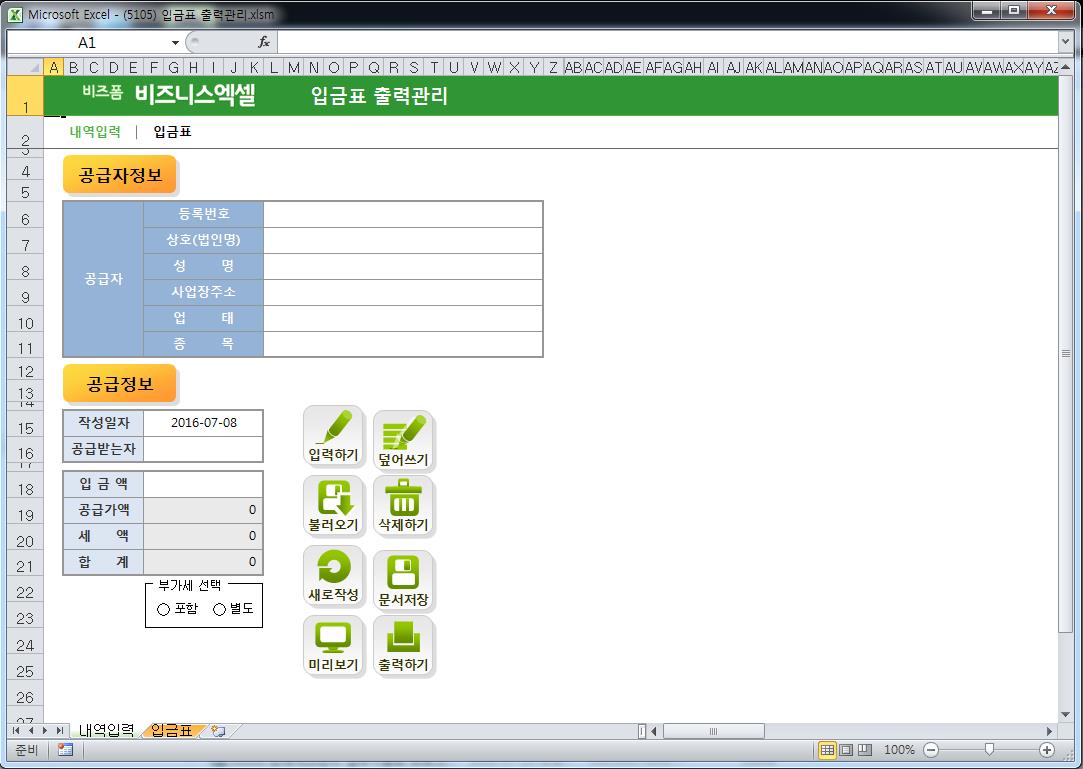Click the zoom out minus button
1083x769 pixels.
point(931,750)
